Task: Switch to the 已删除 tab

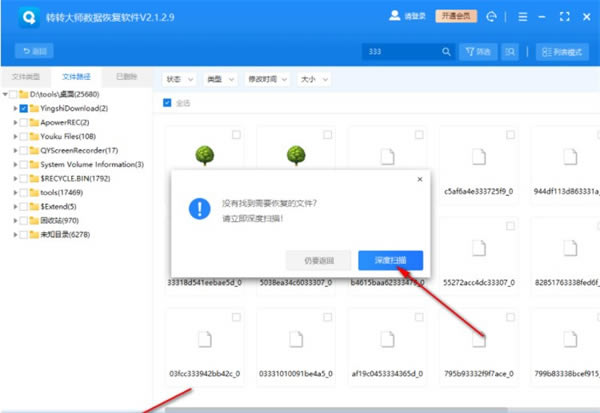Action: (x=127, y=76)
